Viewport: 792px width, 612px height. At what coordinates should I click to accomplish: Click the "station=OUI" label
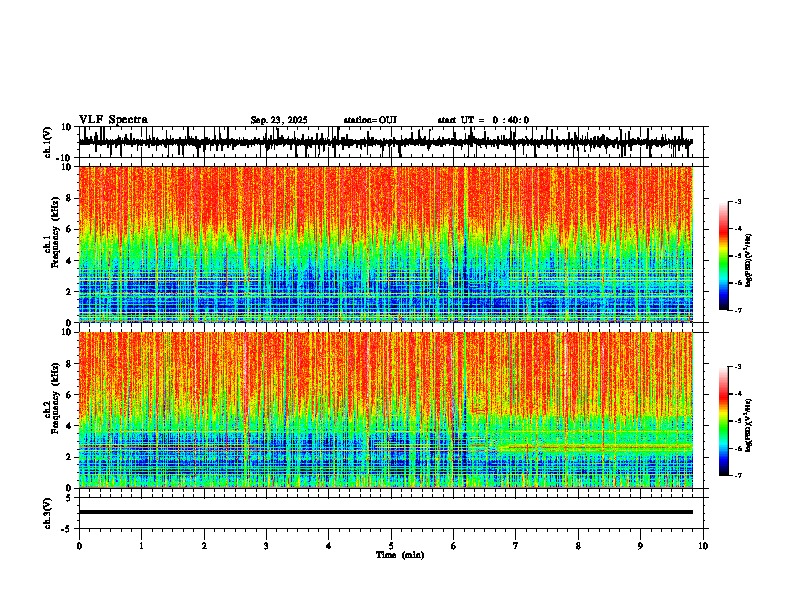370,120
